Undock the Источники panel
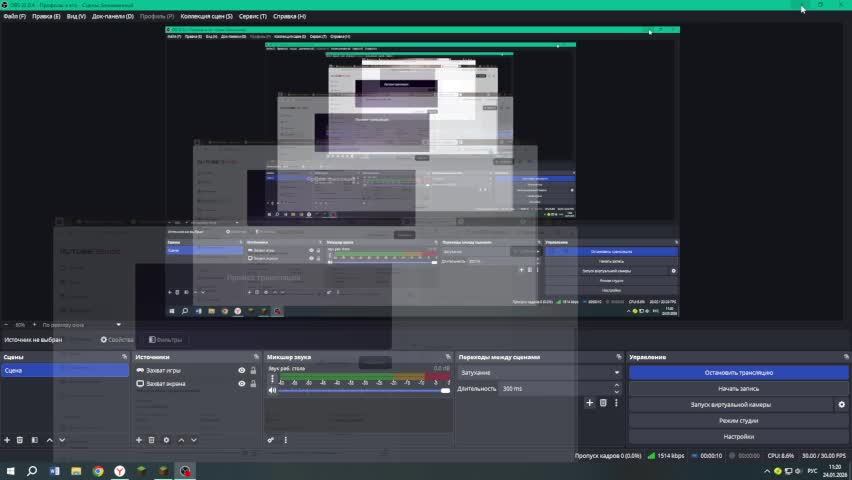 click(x=256, y=357)
